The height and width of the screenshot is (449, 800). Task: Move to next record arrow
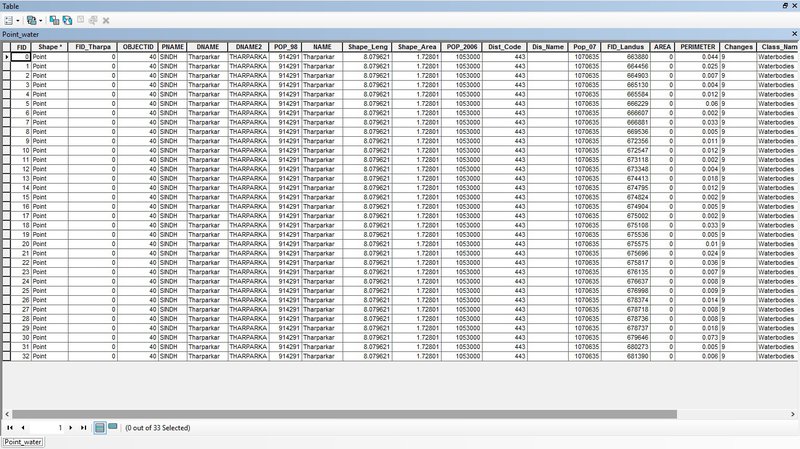click(71, 427)
